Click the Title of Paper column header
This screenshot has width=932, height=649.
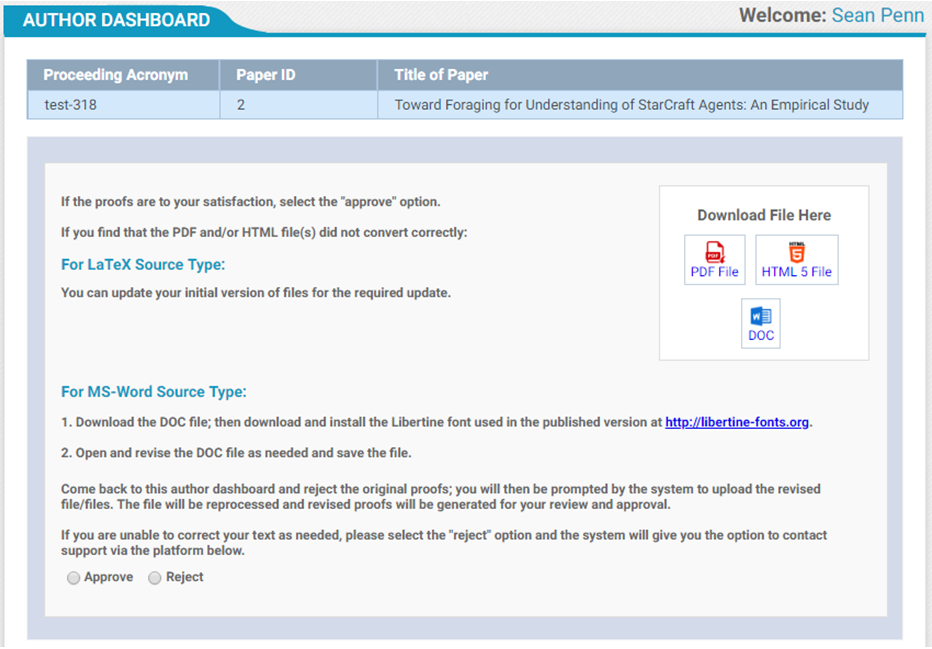441,75
